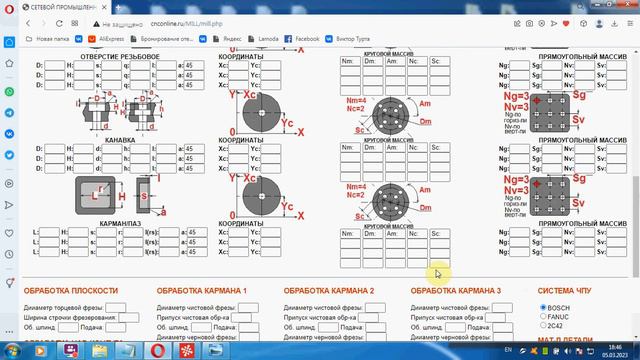Click the 'ОТВЕРСТИЕ РЕЗЬБОВОЕ' heading
The image size is (640, 360).
[120, 57]
